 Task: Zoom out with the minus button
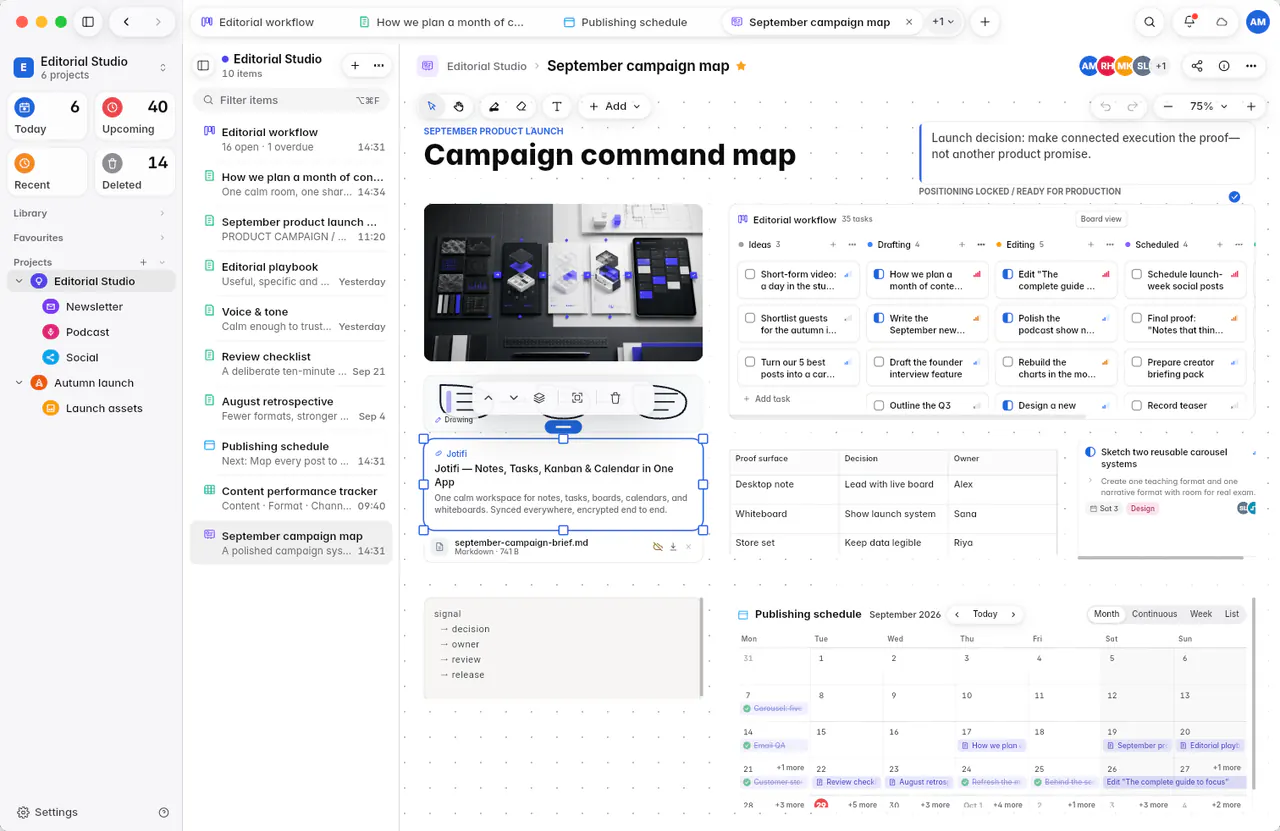[x=1168, y=106]
